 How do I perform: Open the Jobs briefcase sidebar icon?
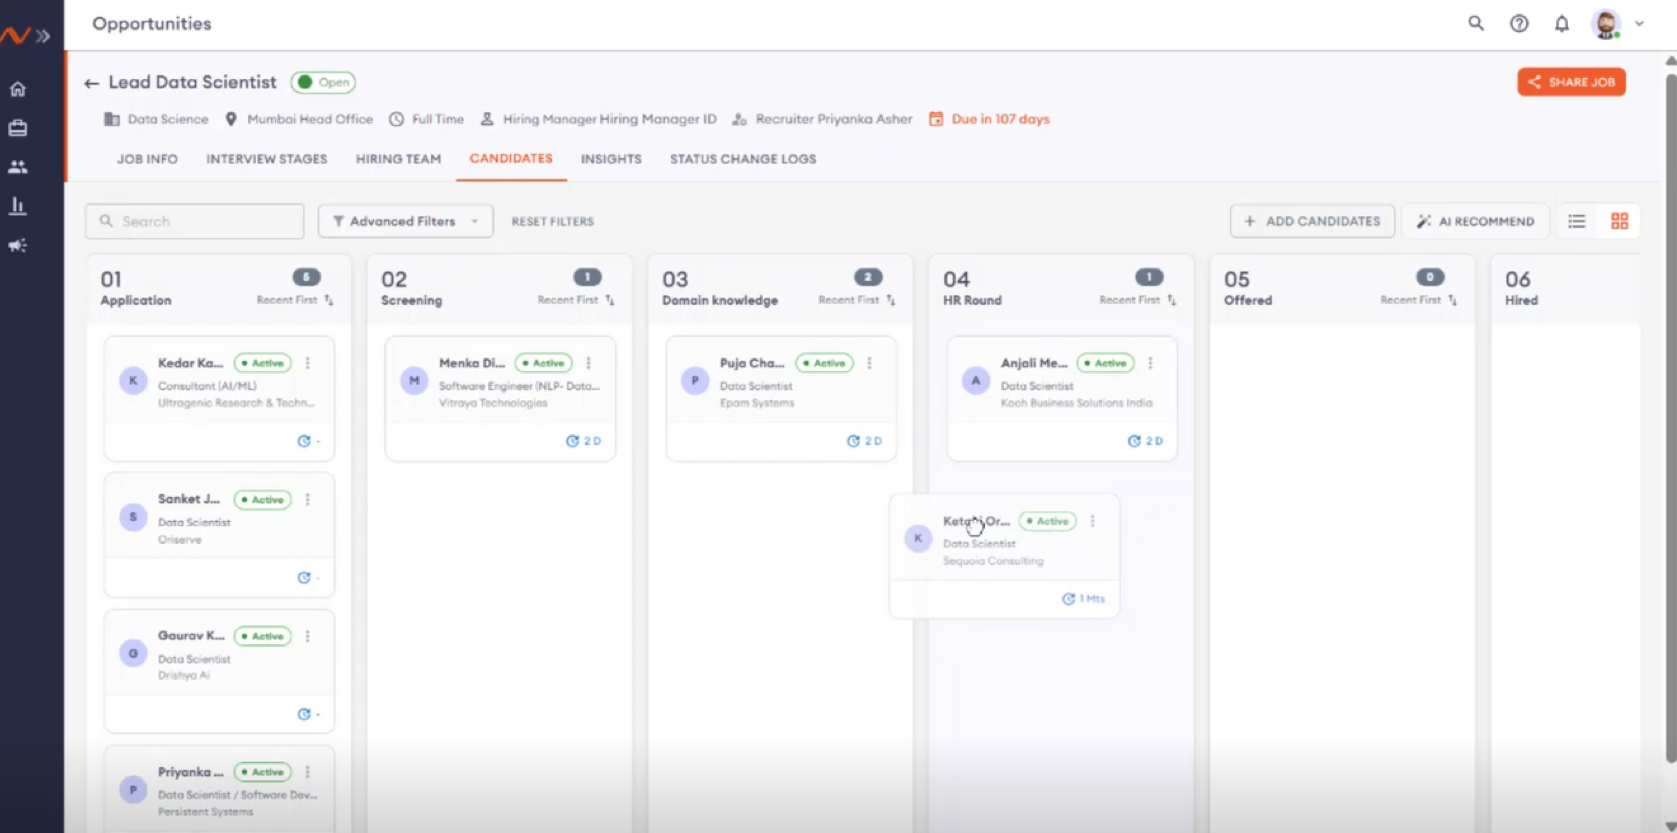18,128
